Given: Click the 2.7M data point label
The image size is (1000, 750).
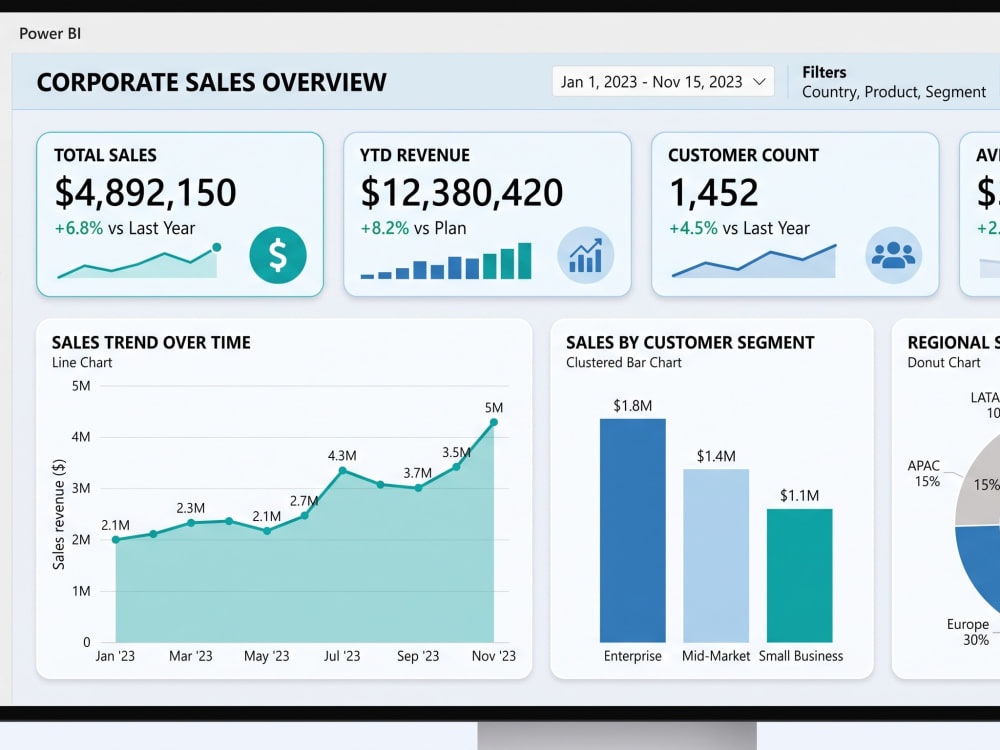Looking at the screenshot, I should [304, 501].
